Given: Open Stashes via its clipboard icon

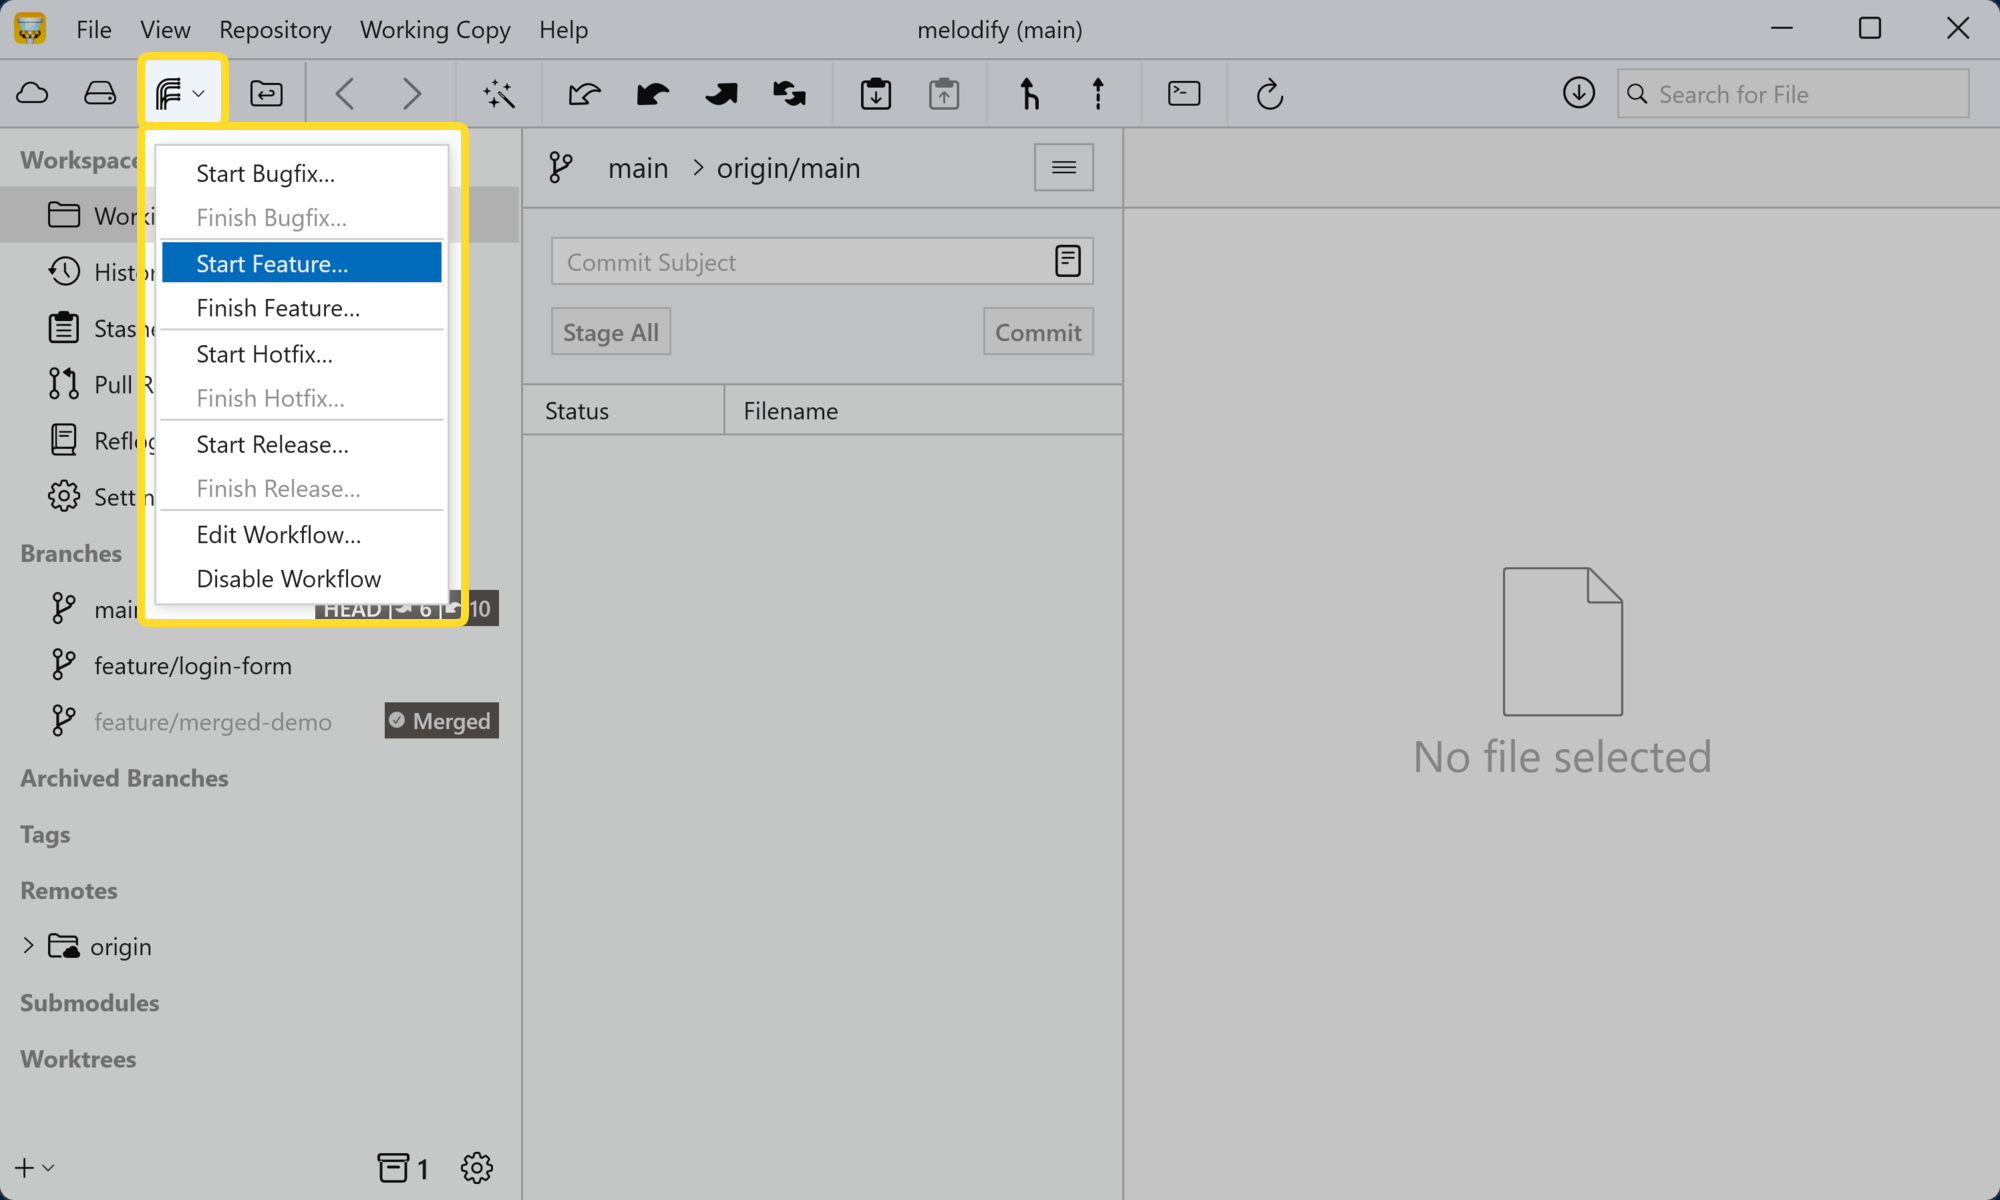Looking at the screenshot, I should 64,327.
